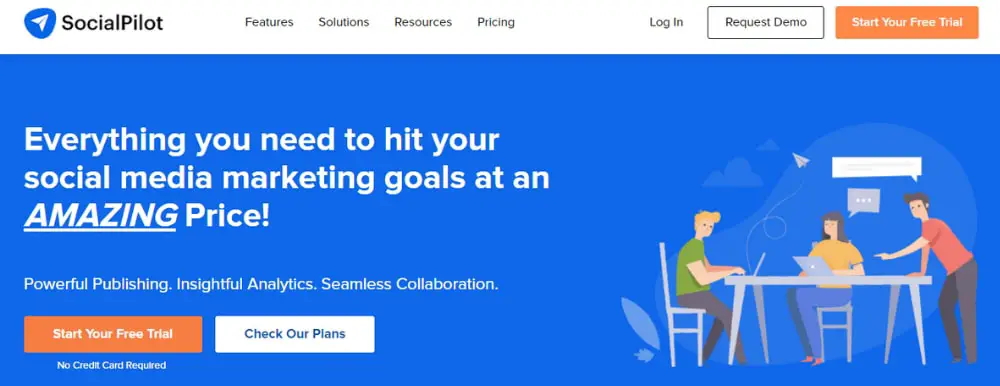Image resolution: width=1000 pixels, height=386 pixels.
Task: Click the hero Start Your Free Trial button
Action: coord(113,334)
